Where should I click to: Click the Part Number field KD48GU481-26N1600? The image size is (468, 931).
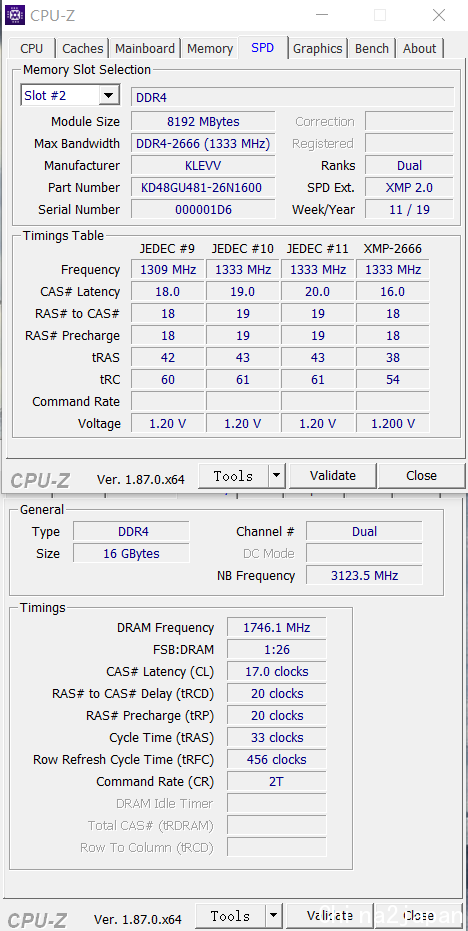203,188
